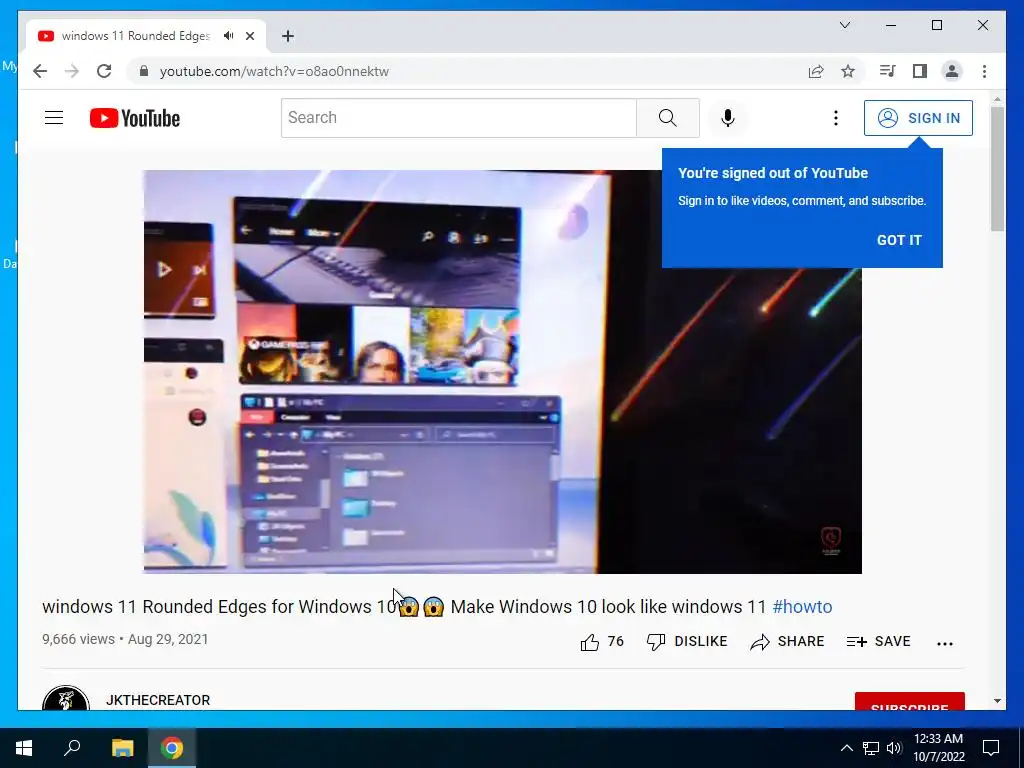Image resolution: width=1024 pixels, height=768 pixels.
Task: Subscribe to the JKTHECREATOR channel
Action: (909, 701)
